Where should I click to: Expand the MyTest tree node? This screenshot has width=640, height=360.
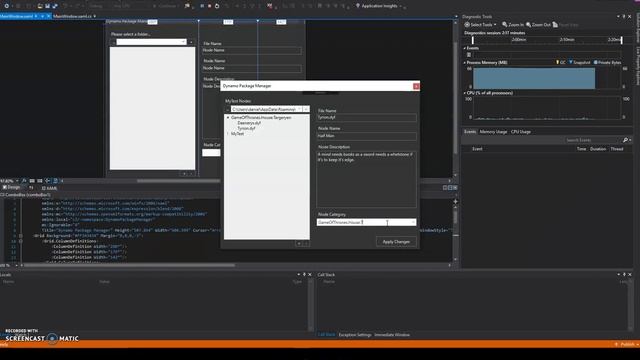pos(228,133)
